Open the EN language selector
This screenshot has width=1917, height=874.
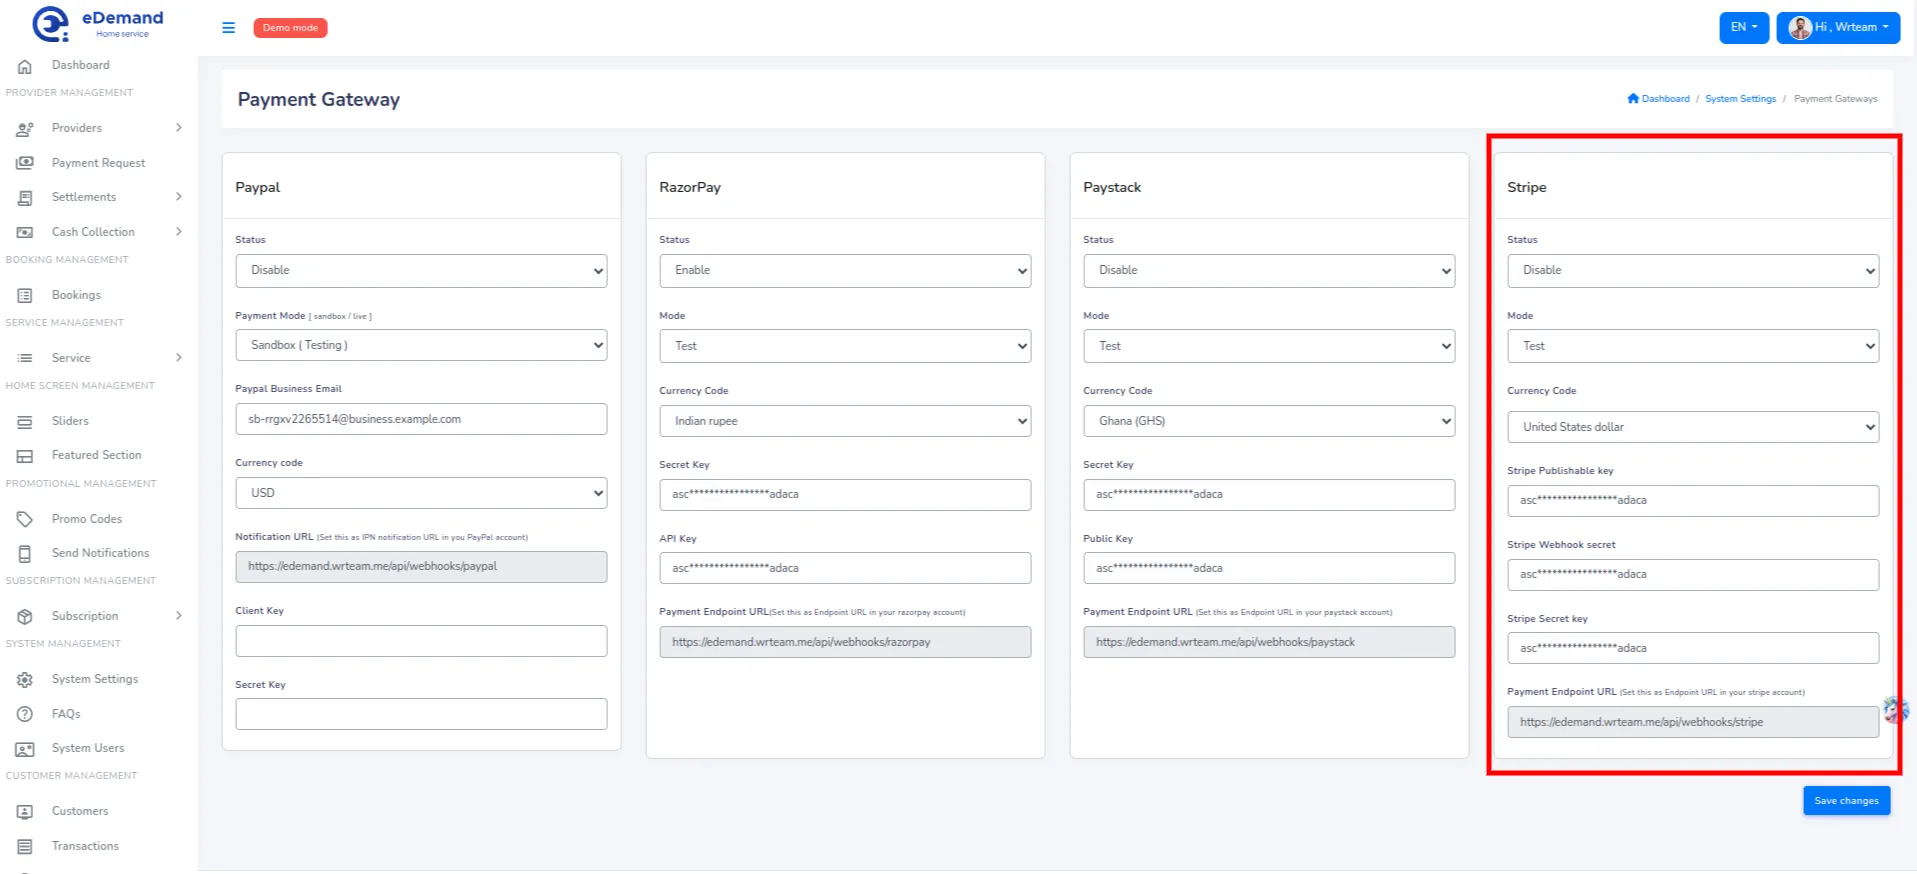point(1744,28)
